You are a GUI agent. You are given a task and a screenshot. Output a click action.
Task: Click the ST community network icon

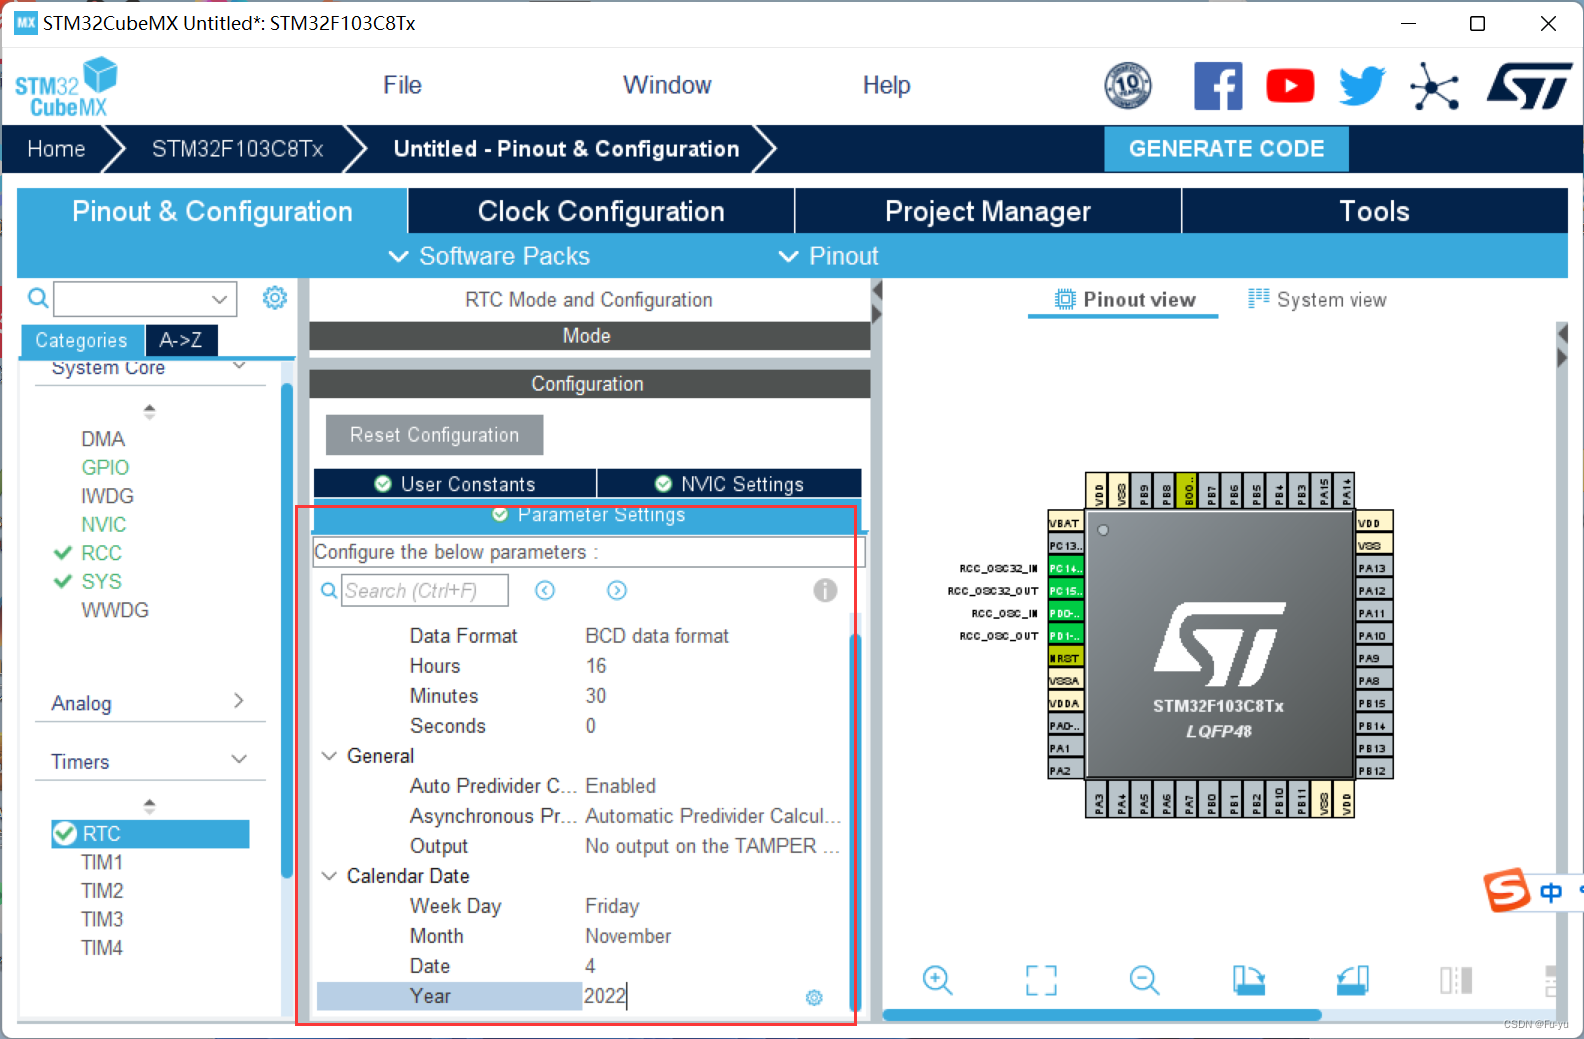(1435, 87)
